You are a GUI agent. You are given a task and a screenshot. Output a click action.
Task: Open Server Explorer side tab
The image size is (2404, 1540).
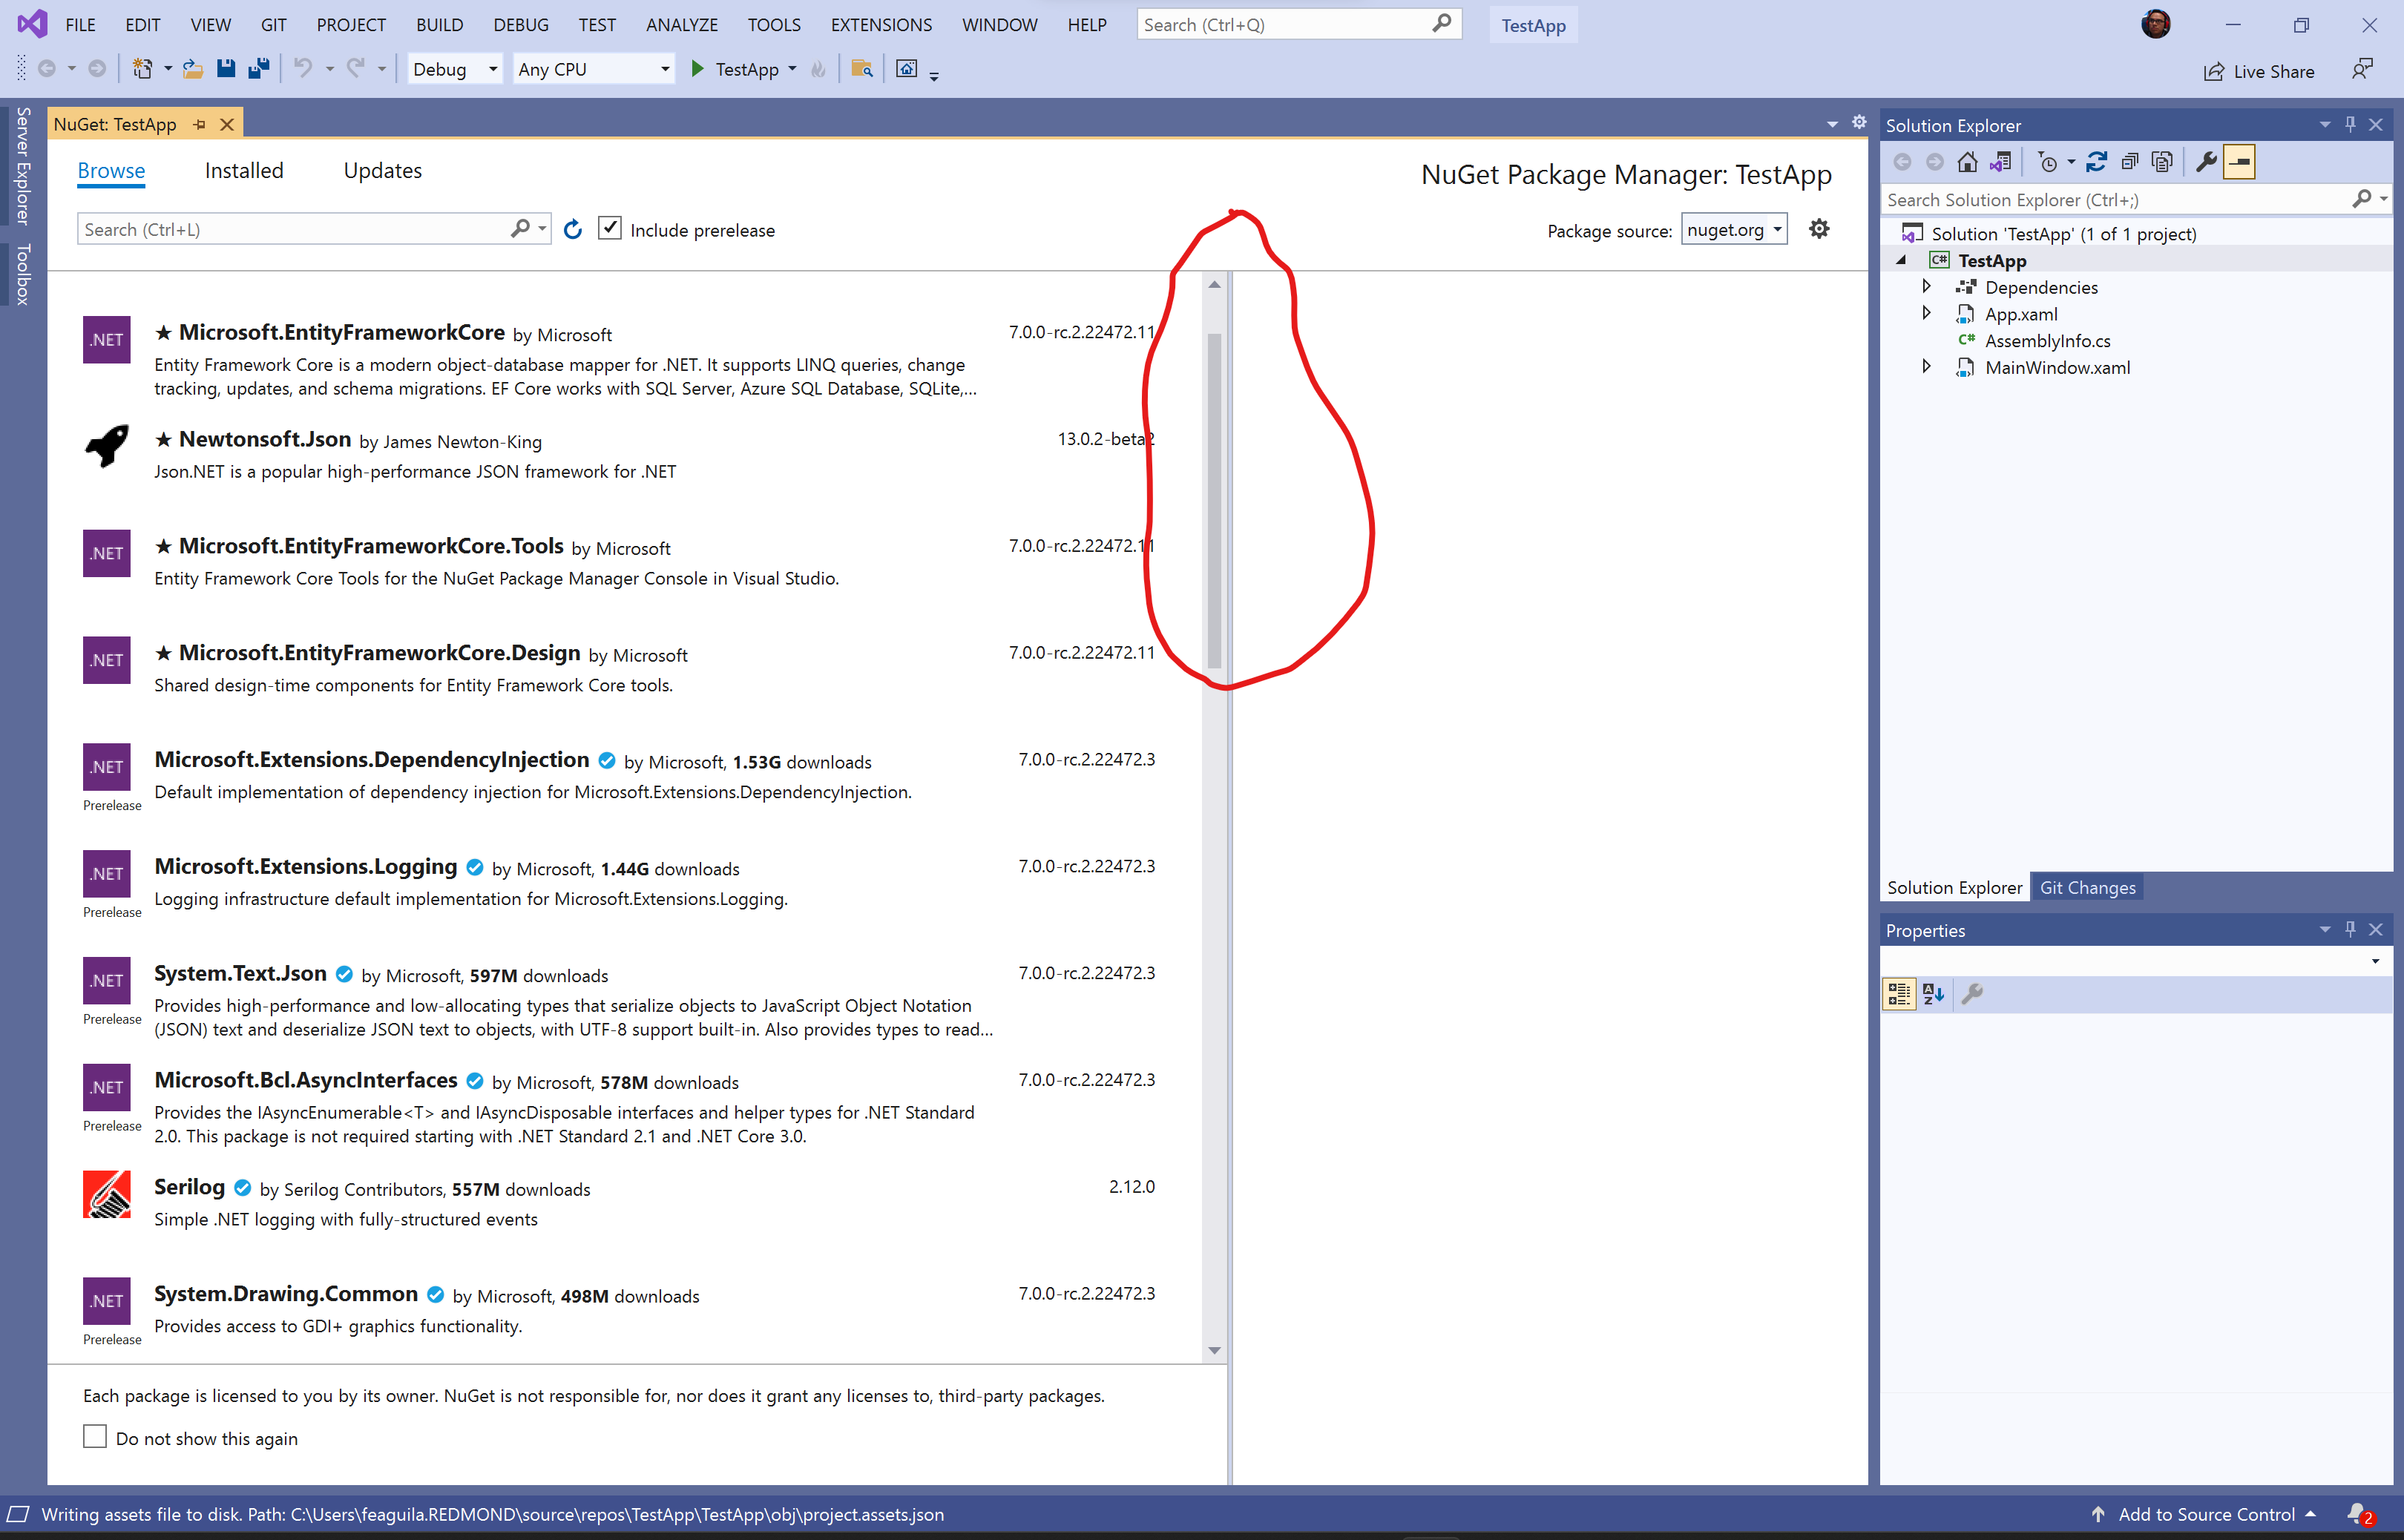pos(23,166)
